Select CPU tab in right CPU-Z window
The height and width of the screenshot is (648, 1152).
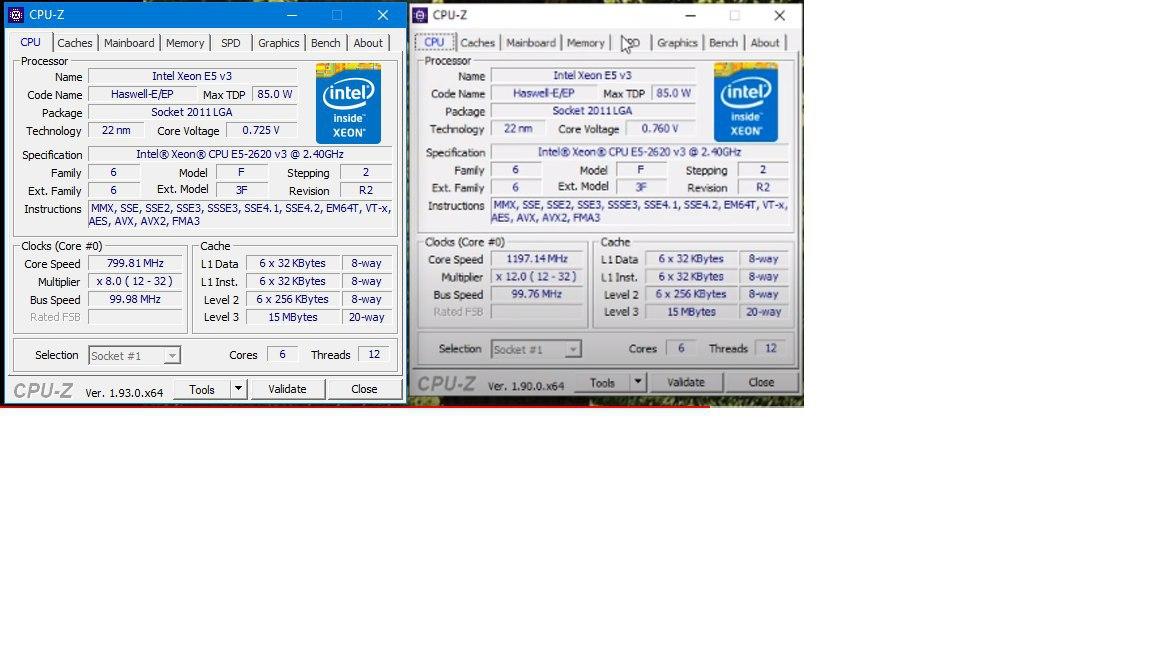click(x=434, y=42)
